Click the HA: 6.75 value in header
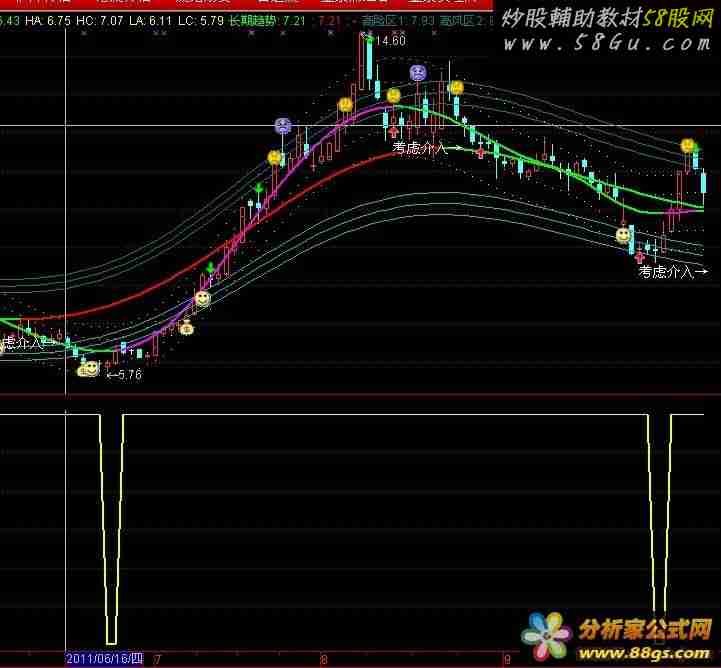 [48, 21]
